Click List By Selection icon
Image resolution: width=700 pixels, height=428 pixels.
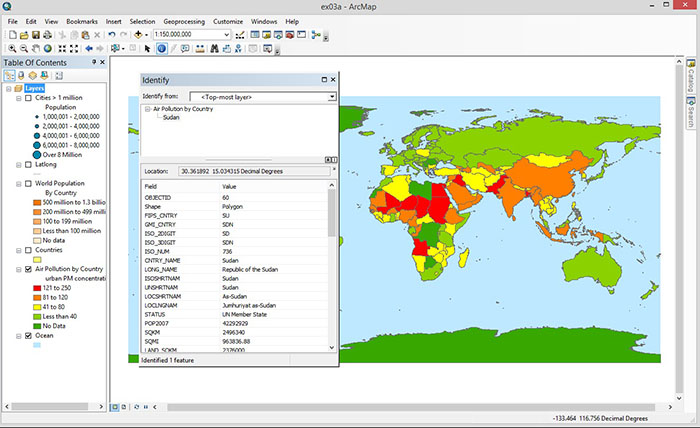[44, 75]
